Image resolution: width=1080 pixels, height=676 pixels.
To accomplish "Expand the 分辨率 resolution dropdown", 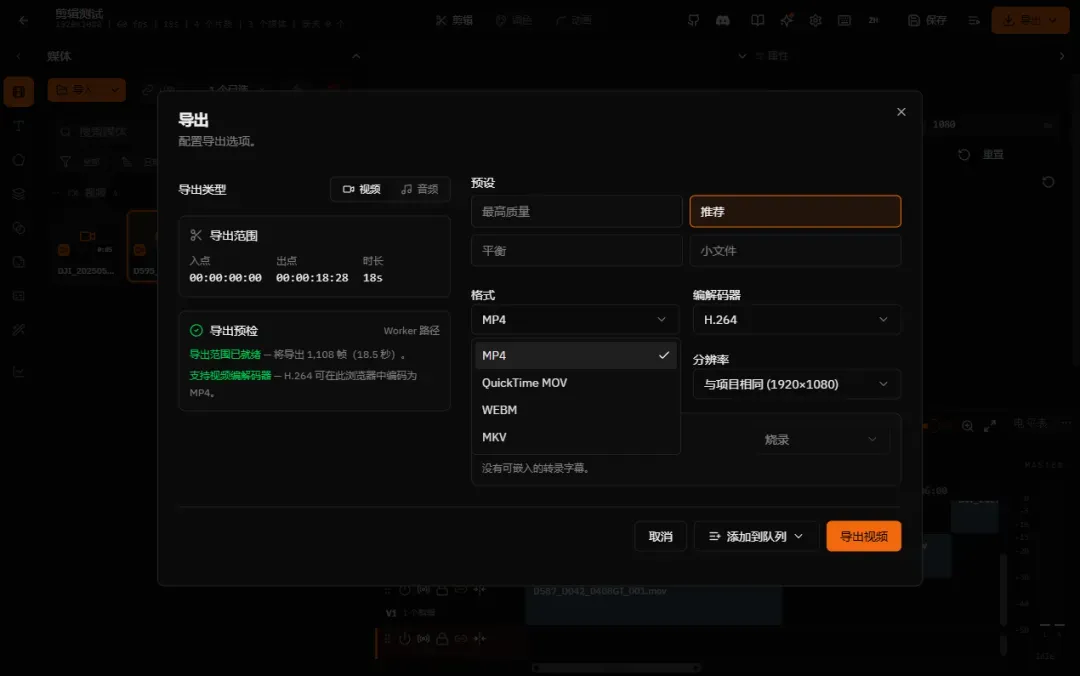I will tap(796, 385).
